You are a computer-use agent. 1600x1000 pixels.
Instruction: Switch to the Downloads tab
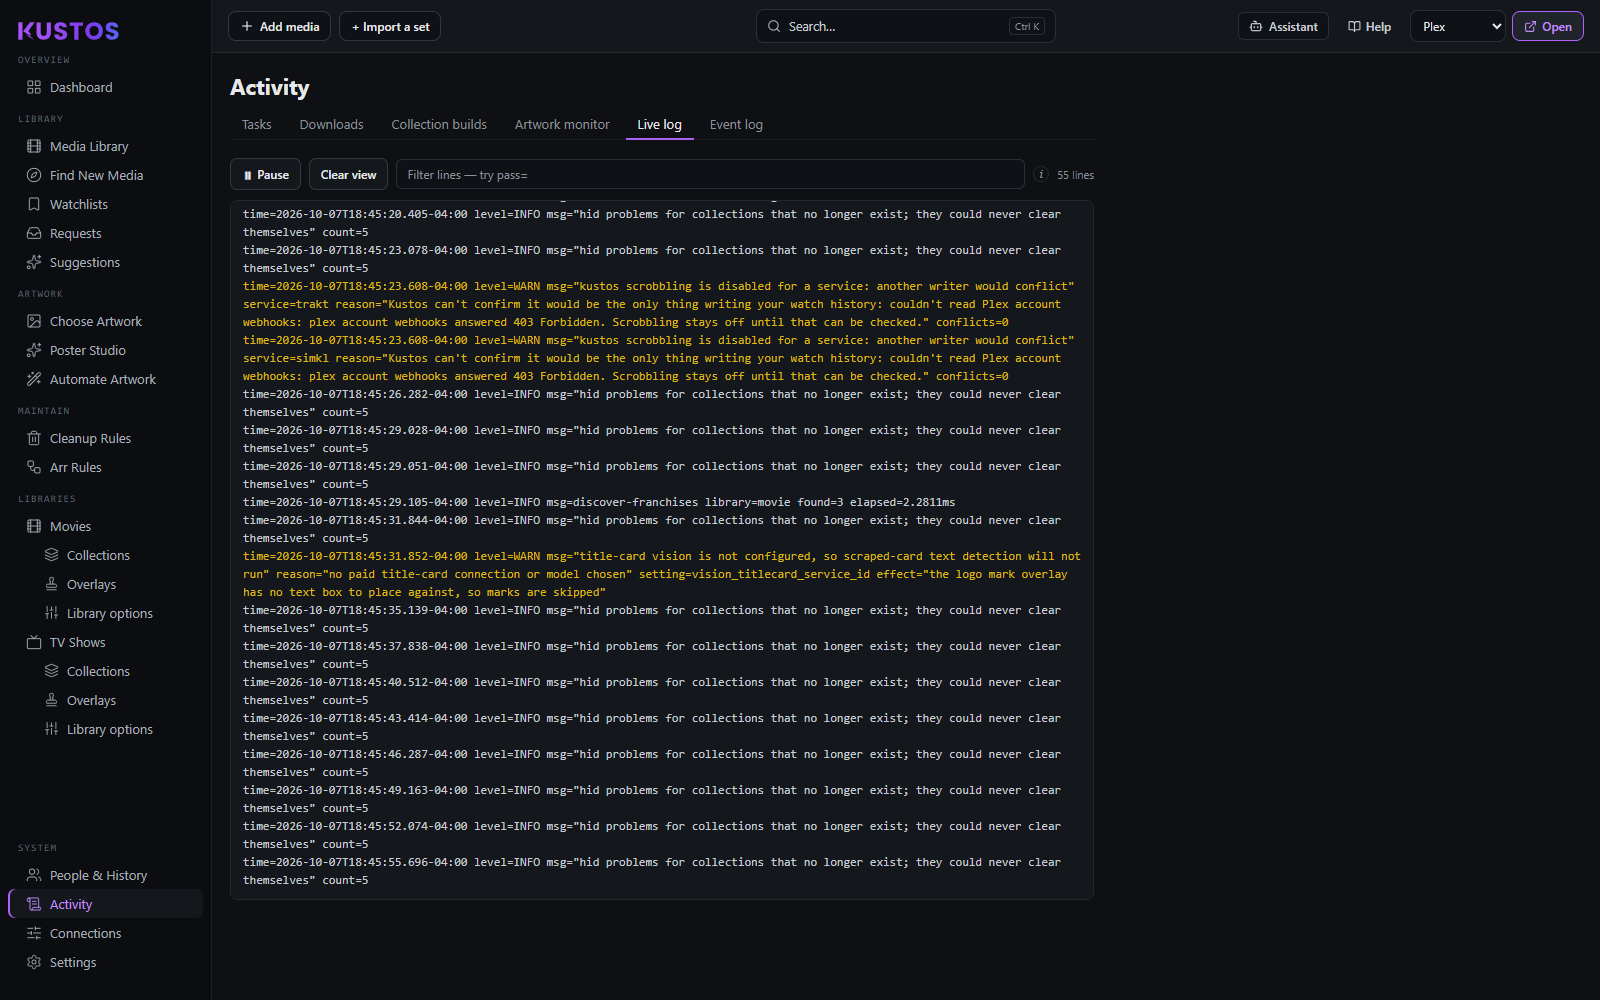coord(331,124)
